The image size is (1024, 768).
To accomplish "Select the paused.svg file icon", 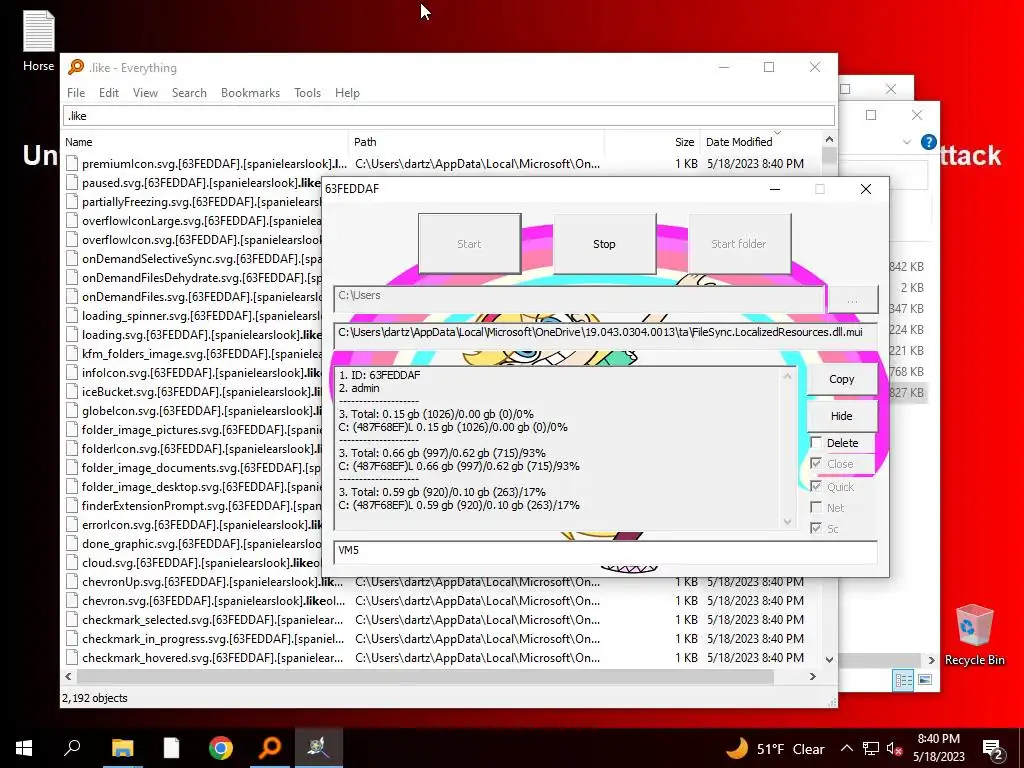I will click(x=72, y=182).
